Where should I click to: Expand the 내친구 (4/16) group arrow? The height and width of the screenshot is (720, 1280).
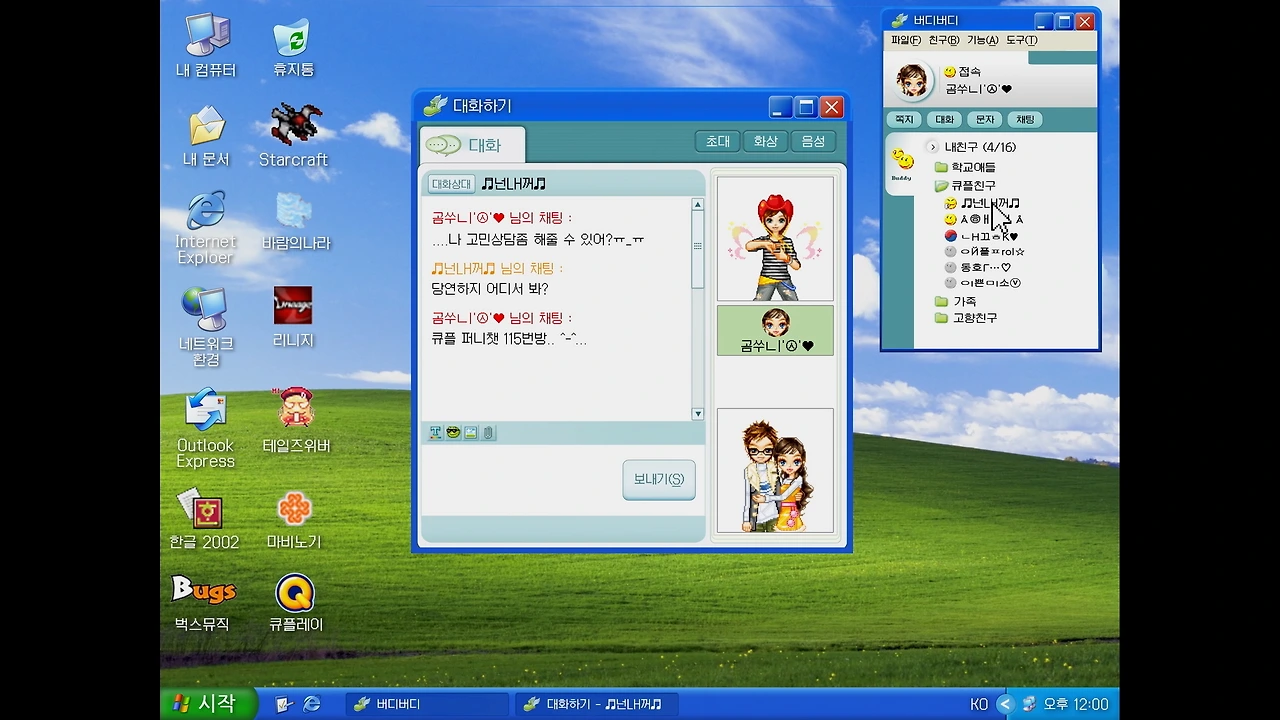[x=932, y=147]
